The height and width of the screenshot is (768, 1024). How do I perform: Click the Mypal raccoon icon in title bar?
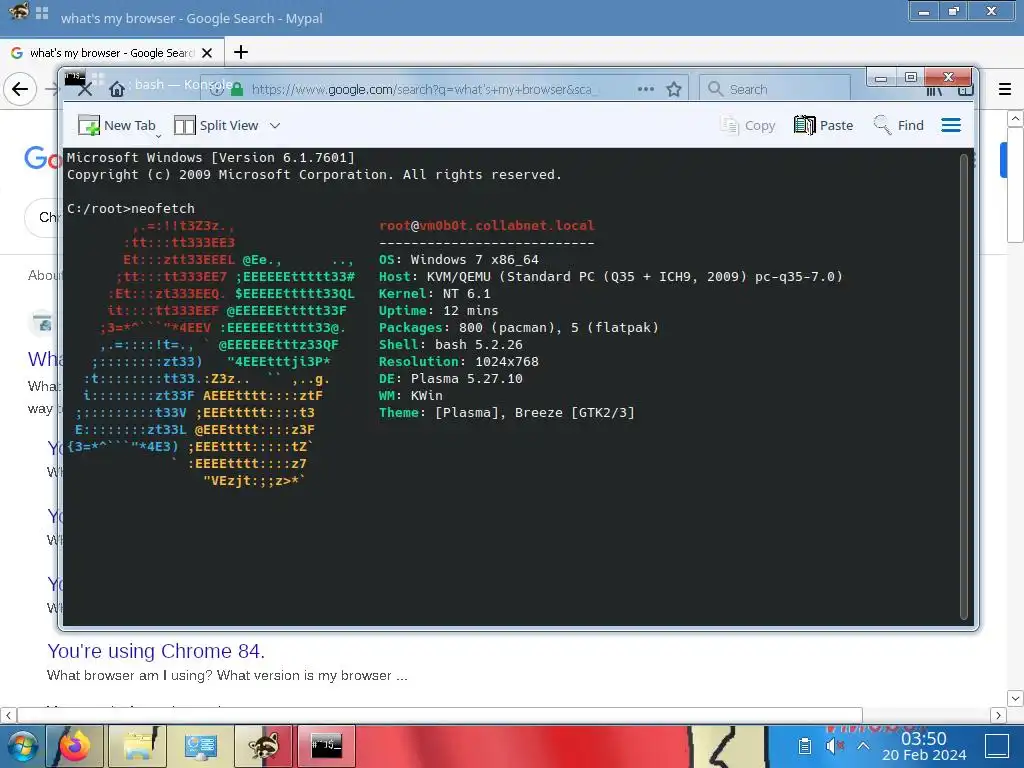click(18, 11)
